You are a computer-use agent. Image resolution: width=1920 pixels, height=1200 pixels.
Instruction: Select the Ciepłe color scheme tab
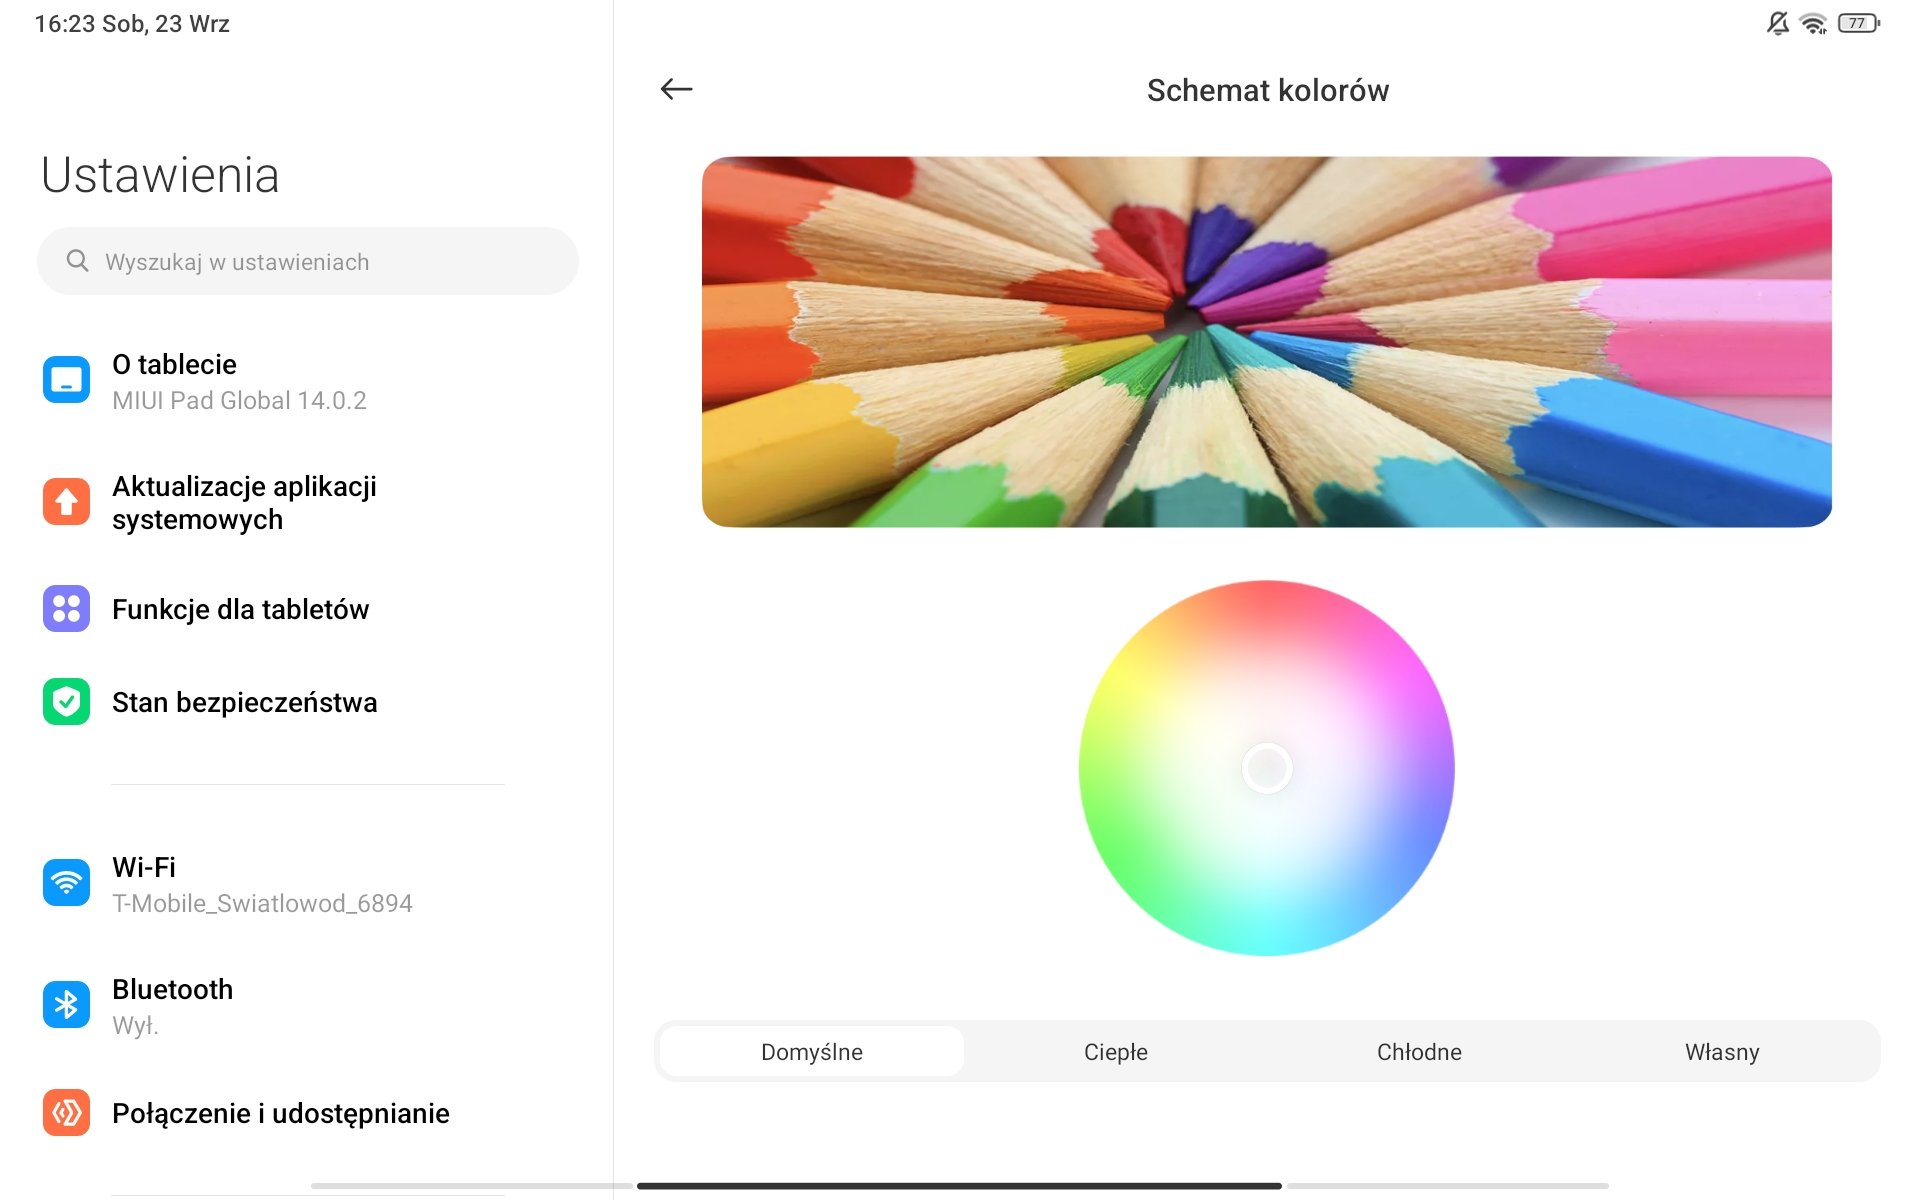tap(1116, 1052)
